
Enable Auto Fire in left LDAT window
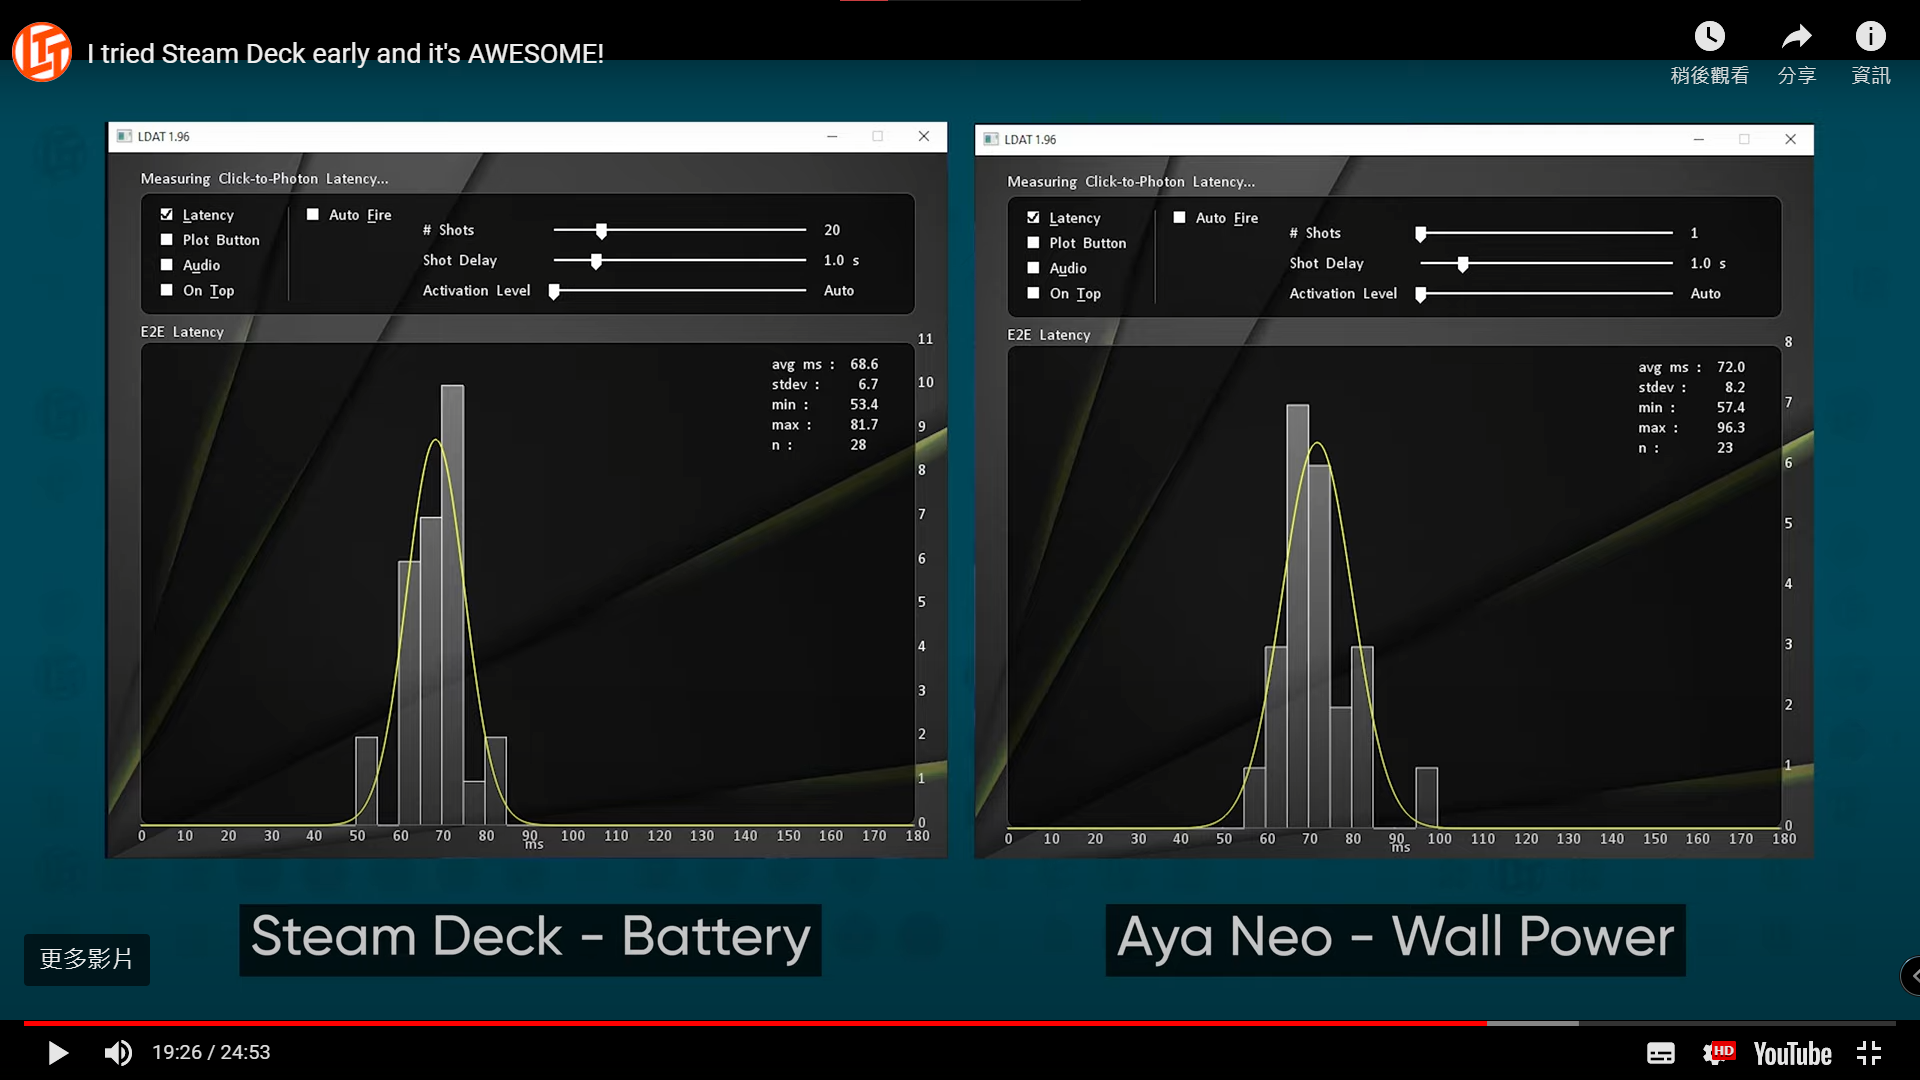pyautogui.click(x=313, y=215)
